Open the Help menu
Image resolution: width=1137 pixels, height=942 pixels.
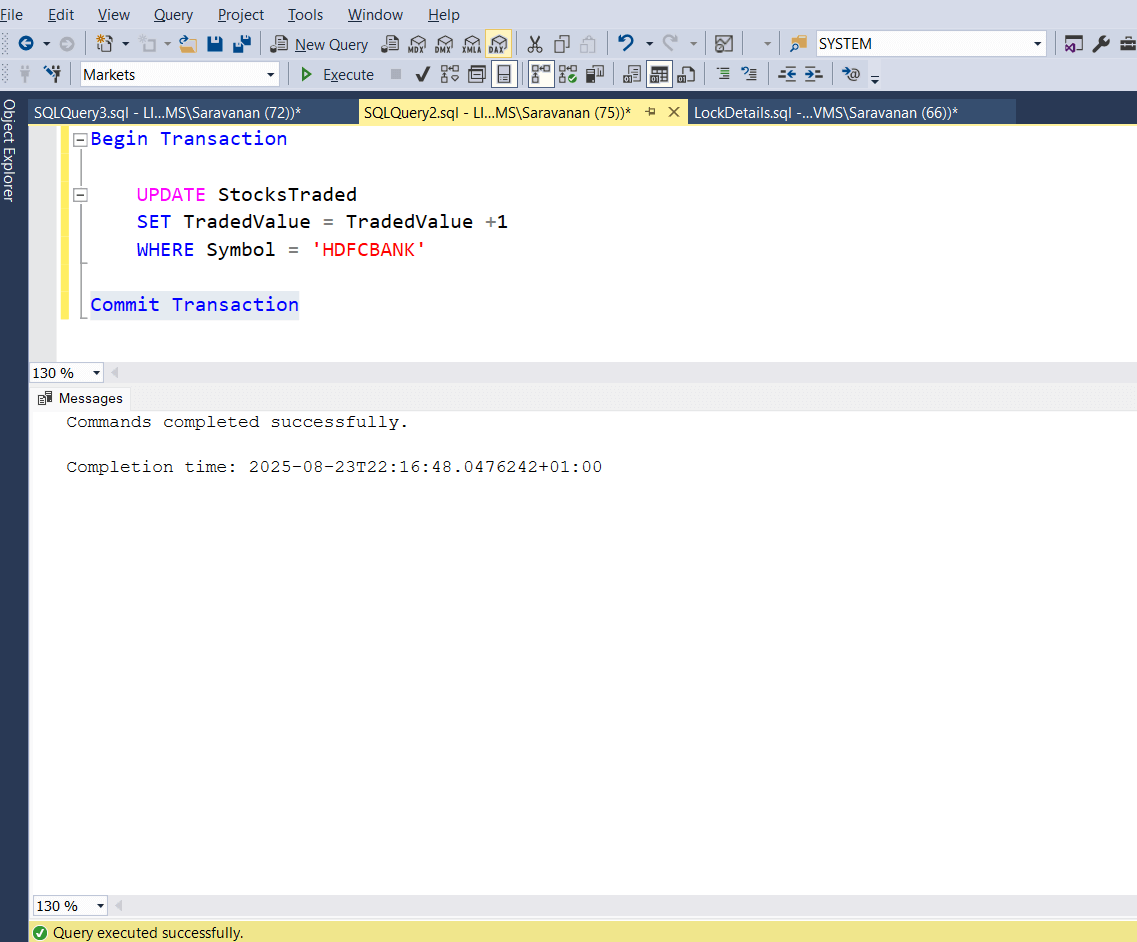tap(443, 15)
